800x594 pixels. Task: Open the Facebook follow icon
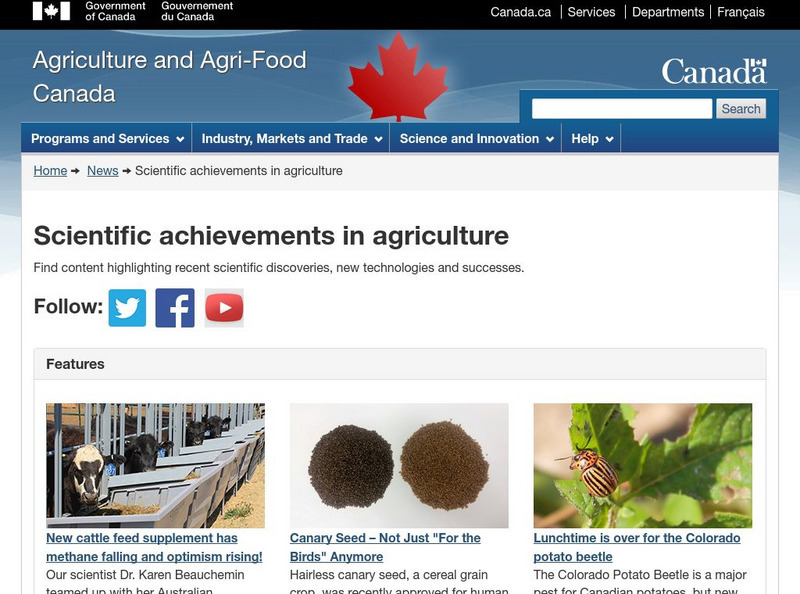(175, 308)
